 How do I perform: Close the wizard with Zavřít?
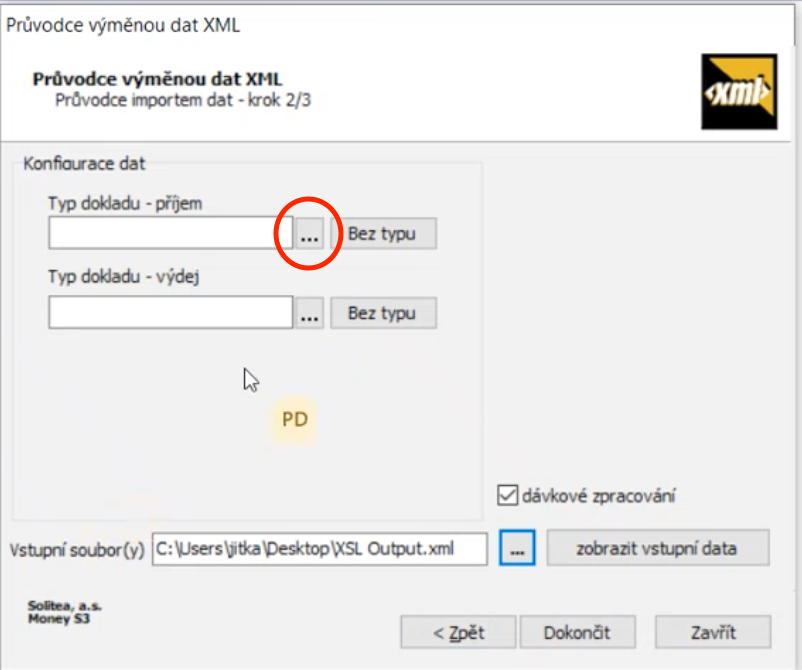tap(713, 633)
